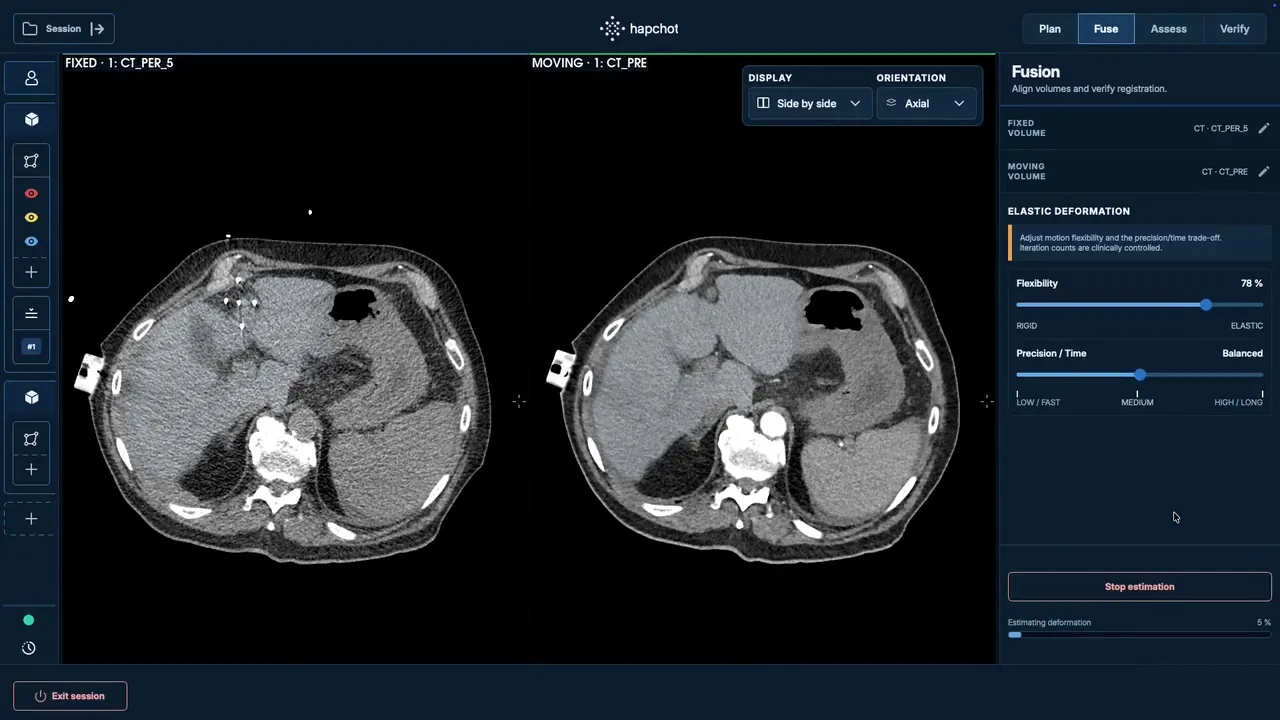Click the needle insertion icon

point(31,314)
